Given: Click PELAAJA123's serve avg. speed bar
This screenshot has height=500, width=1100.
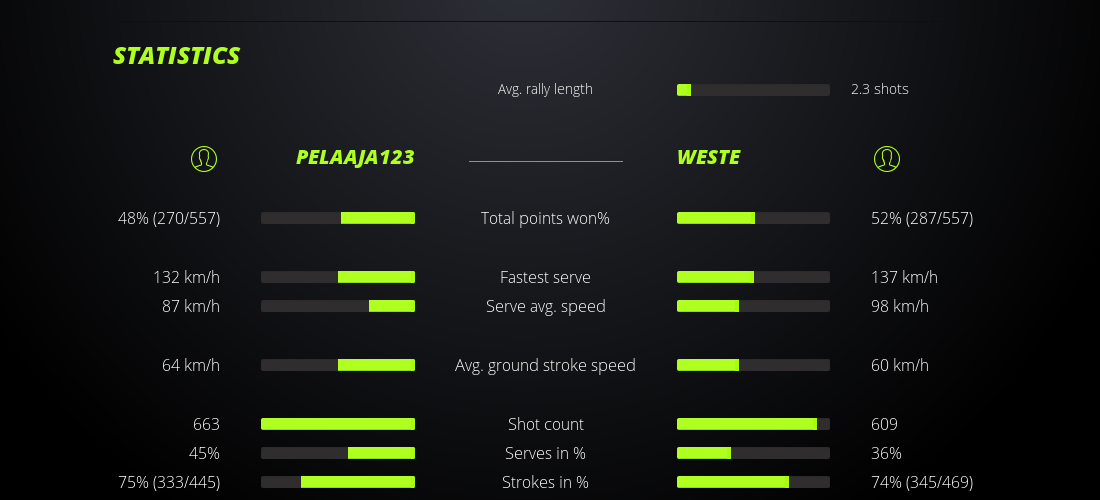Looking at the screenshot, I should pos(338,306).
